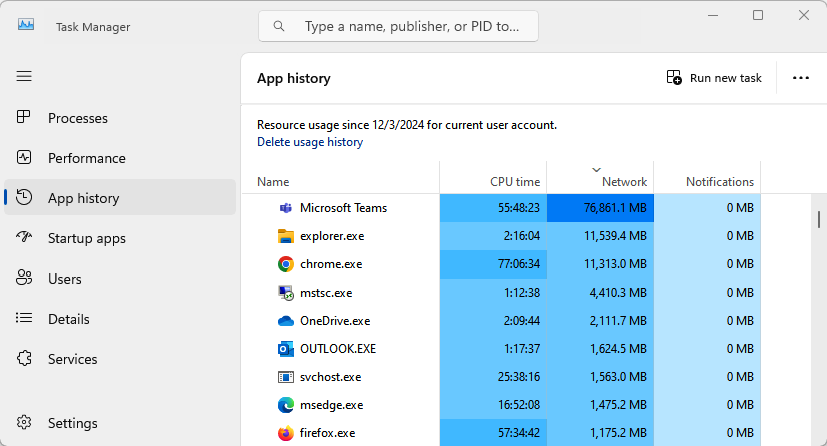Screen dimensions: 827x446
Task: Select the OneDrive.exe row name
Action: pos(335,321)
